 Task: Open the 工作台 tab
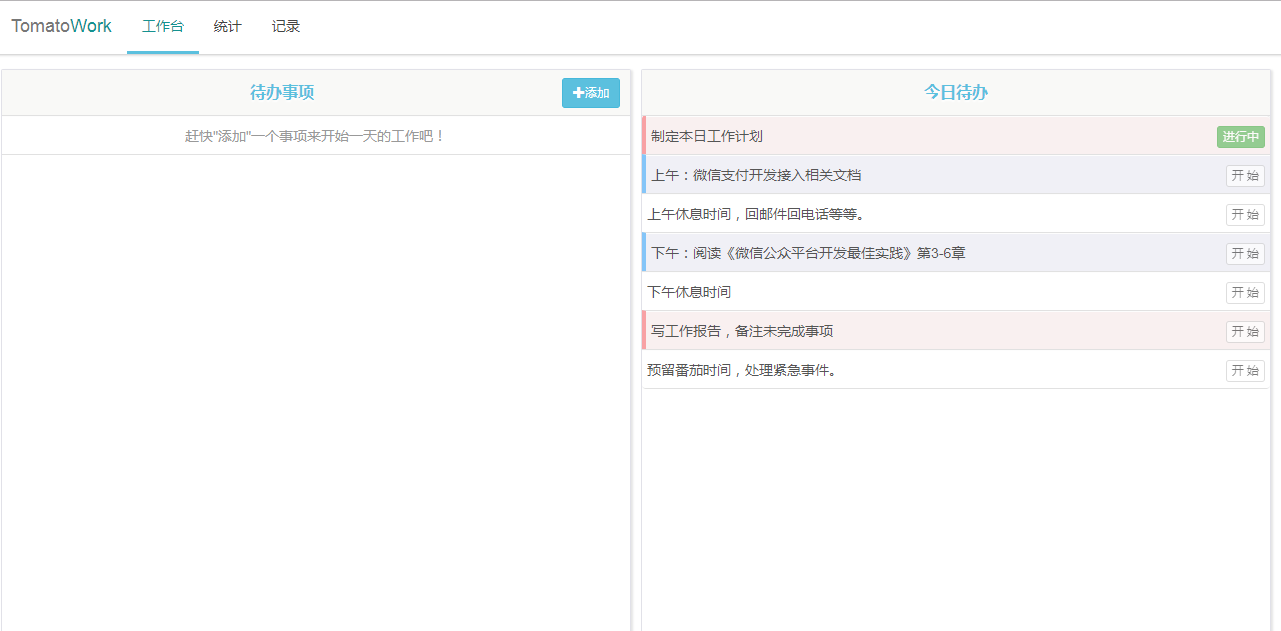[163, 27]
